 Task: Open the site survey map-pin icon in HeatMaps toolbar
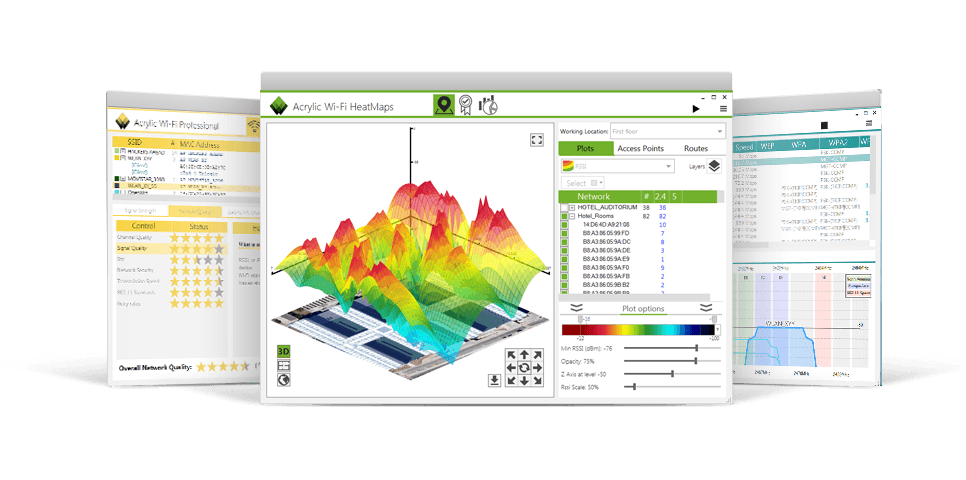pos(444,105)
